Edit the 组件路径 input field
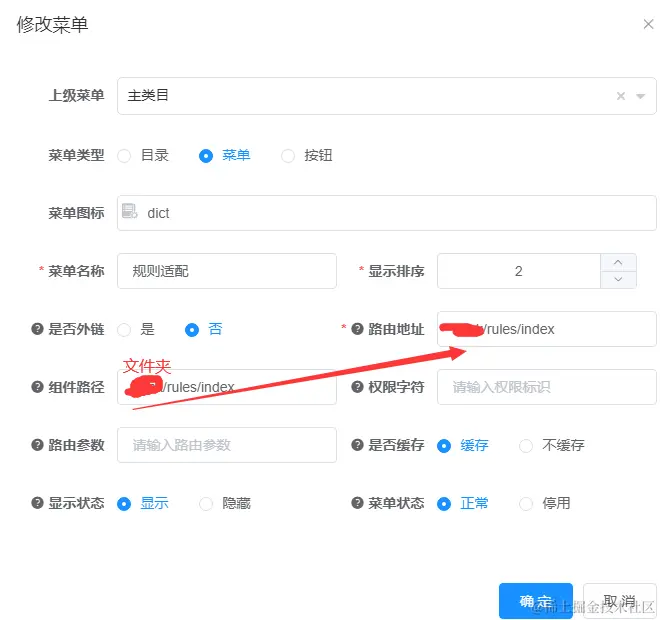This screenshot has height=620, width=660. [x=227, y=387]
